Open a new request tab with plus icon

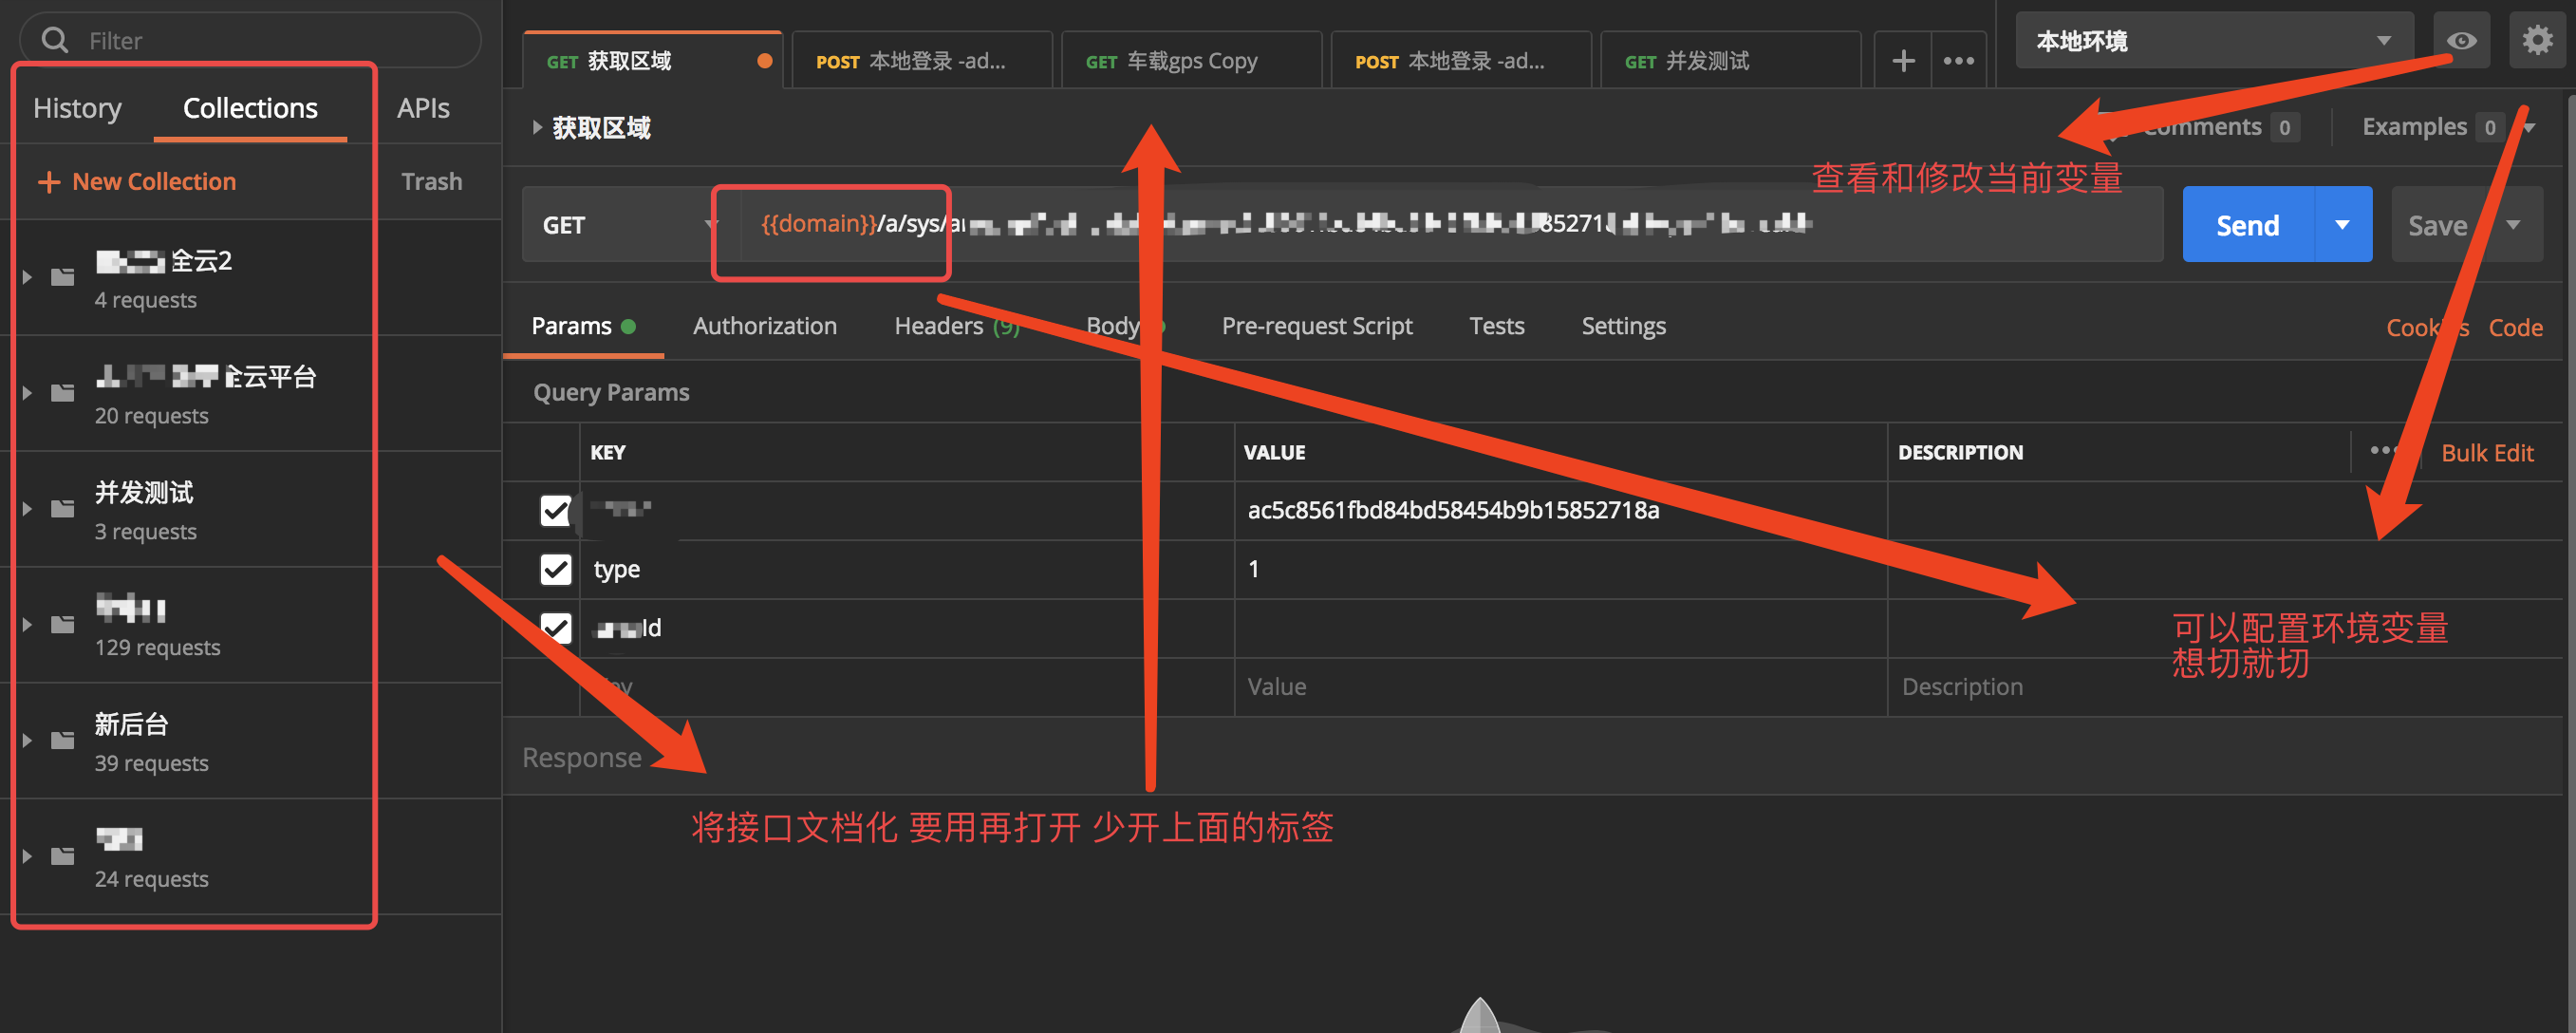pos(1901,59)
